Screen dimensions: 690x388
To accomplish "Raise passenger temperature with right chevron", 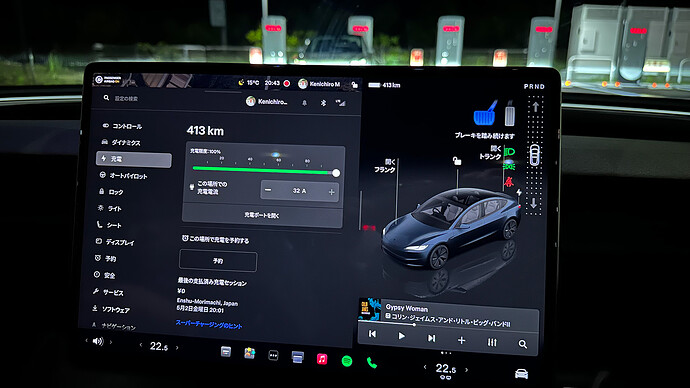I will [466, 370].
